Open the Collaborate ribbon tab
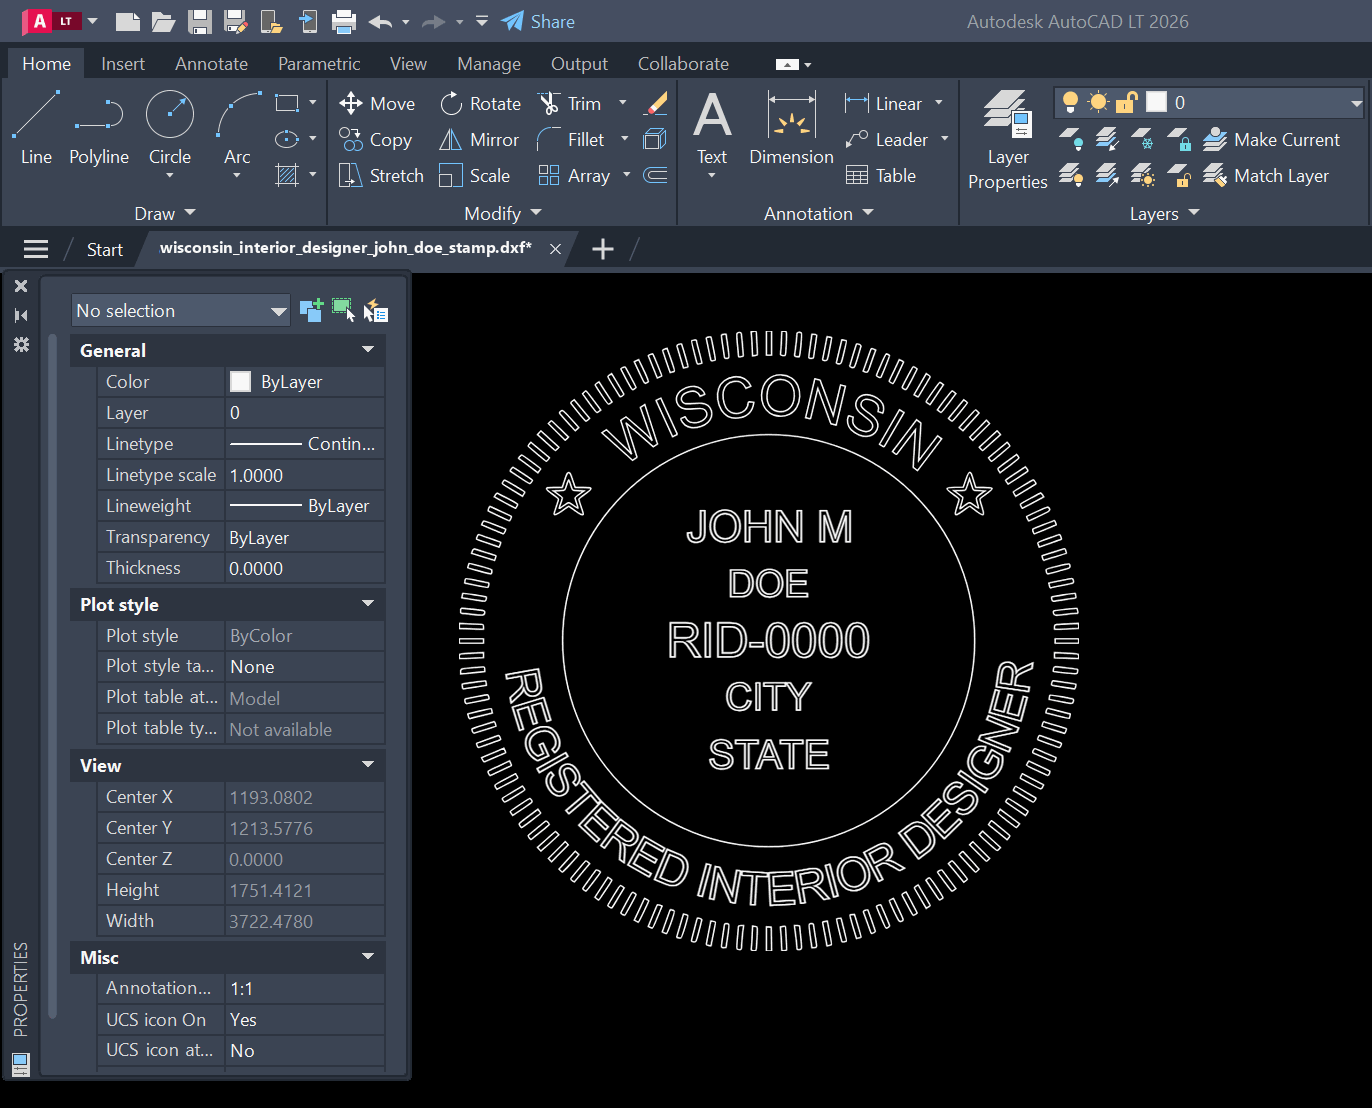 tap(683, 64)
